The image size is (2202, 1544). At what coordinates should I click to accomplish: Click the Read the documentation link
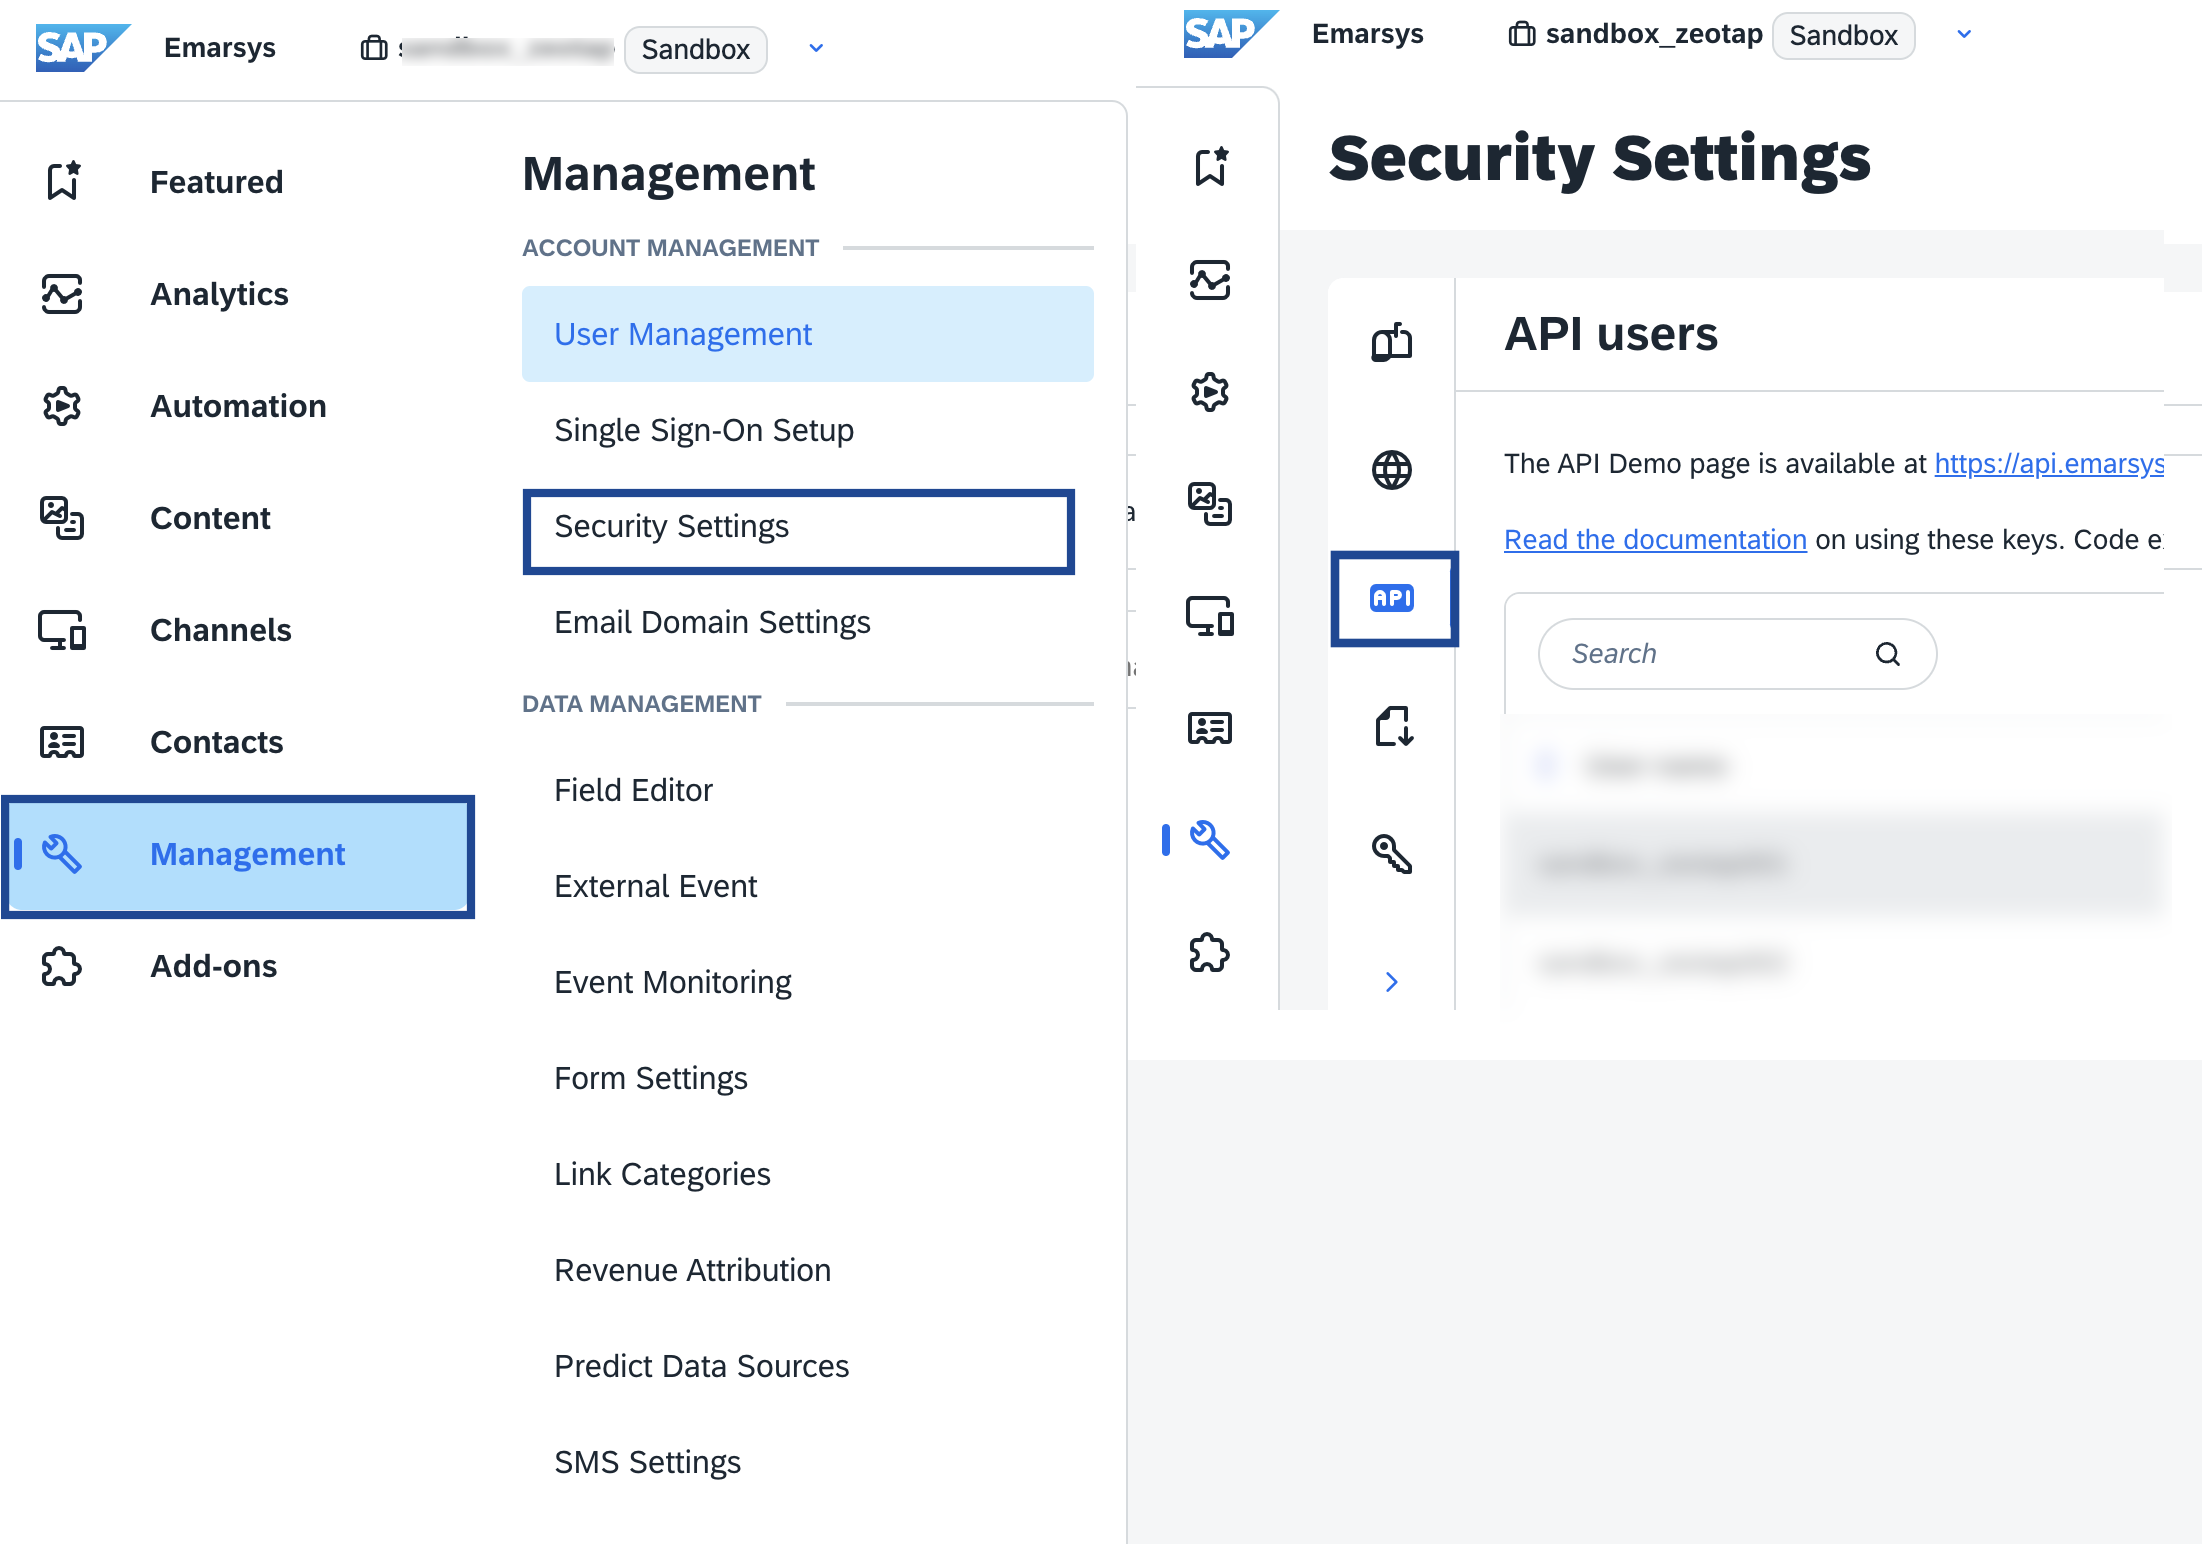(x=1655, y=540)
